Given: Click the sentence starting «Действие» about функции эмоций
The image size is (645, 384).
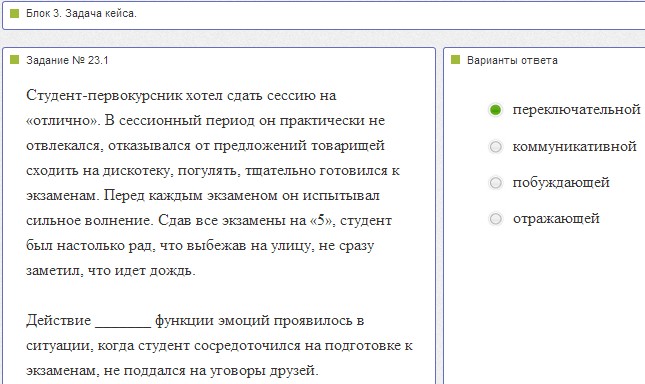Looking at the screenshot, I should coord(219,345).
